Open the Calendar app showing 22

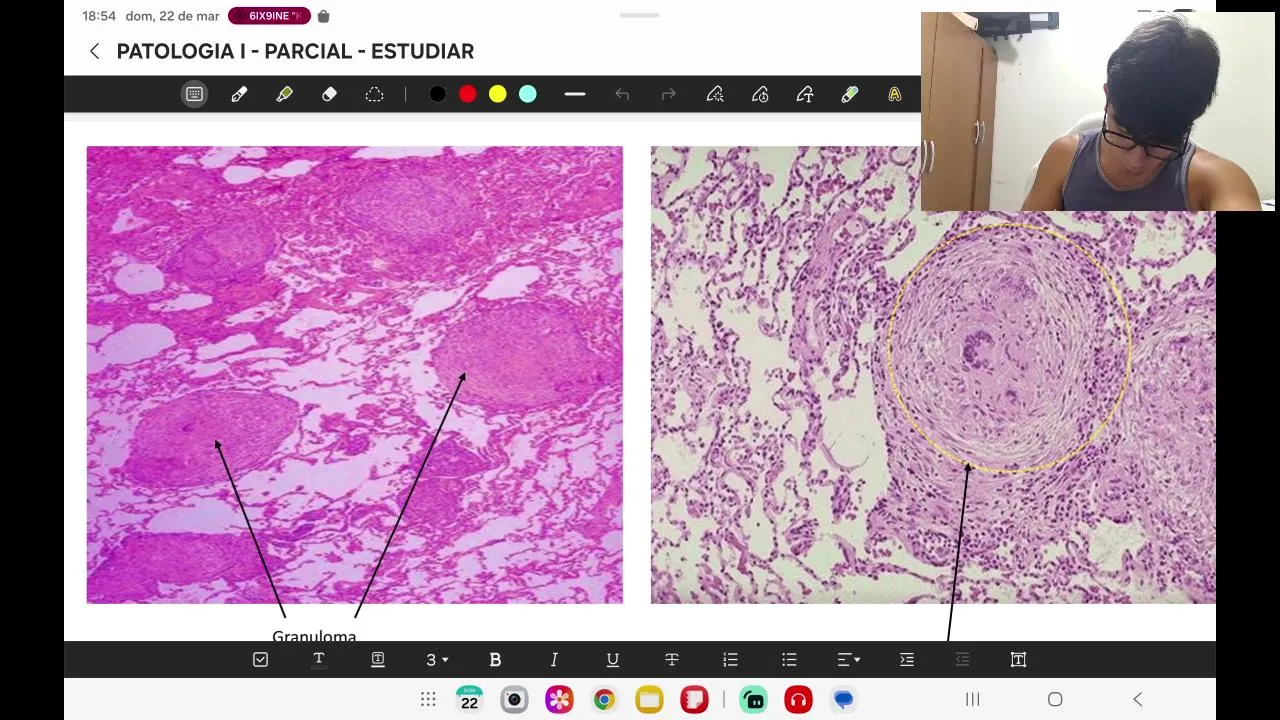click(469, 699)
